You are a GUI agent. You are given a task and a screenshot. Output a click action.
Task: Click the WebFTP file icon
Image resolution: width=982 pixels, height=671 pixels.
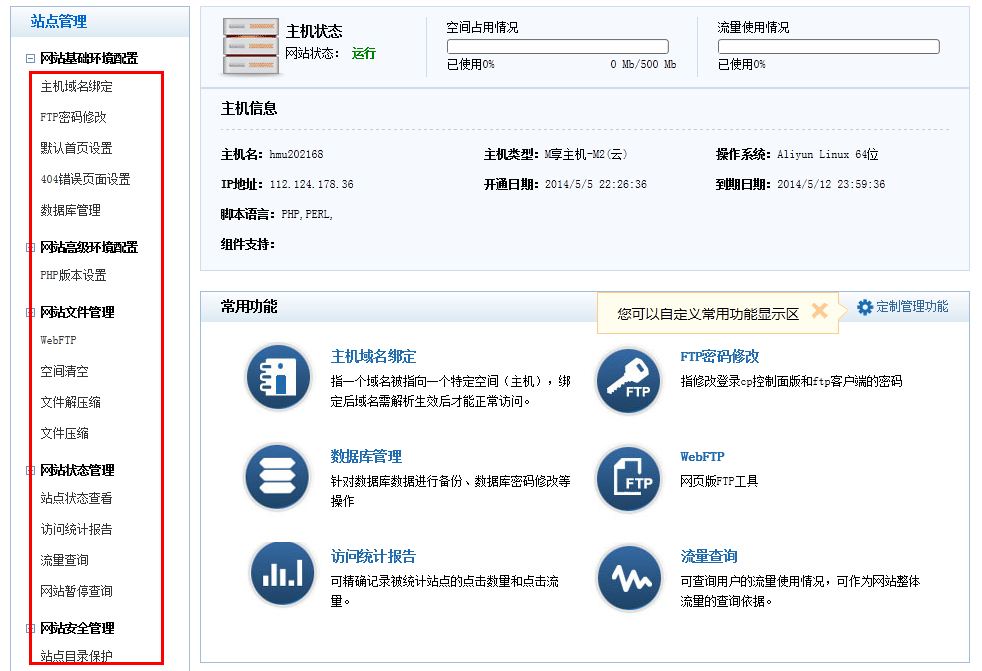(629, 479)
